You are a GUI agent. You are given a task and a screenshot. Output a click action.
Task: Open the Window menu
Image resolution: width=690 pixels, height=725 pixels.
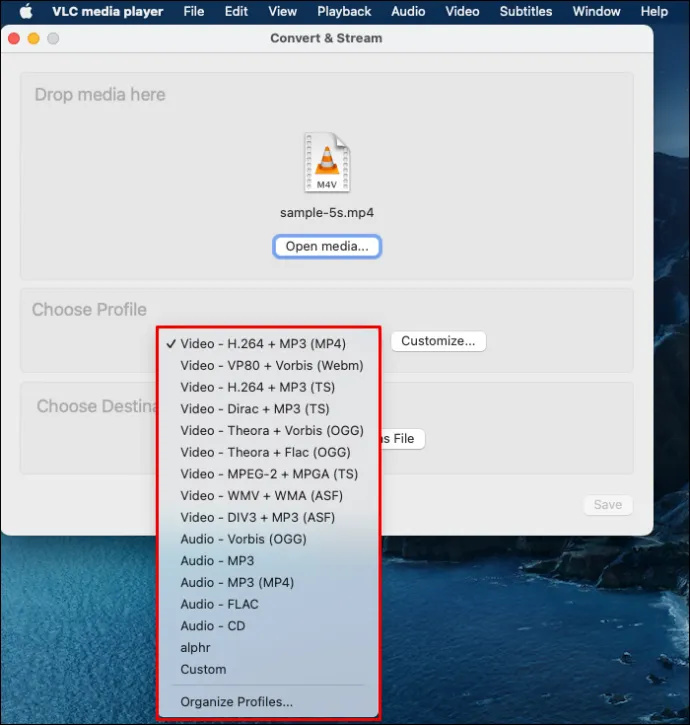tap(596, 12)
